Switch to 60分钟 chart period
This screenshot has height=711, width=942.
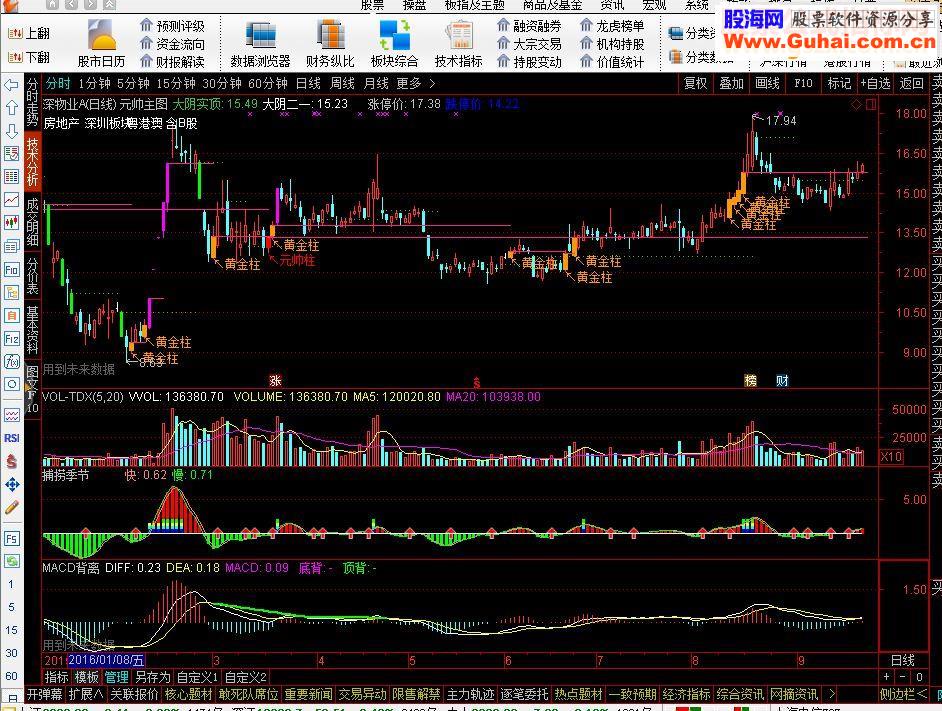pyautogui.click(x=267, y=84)
